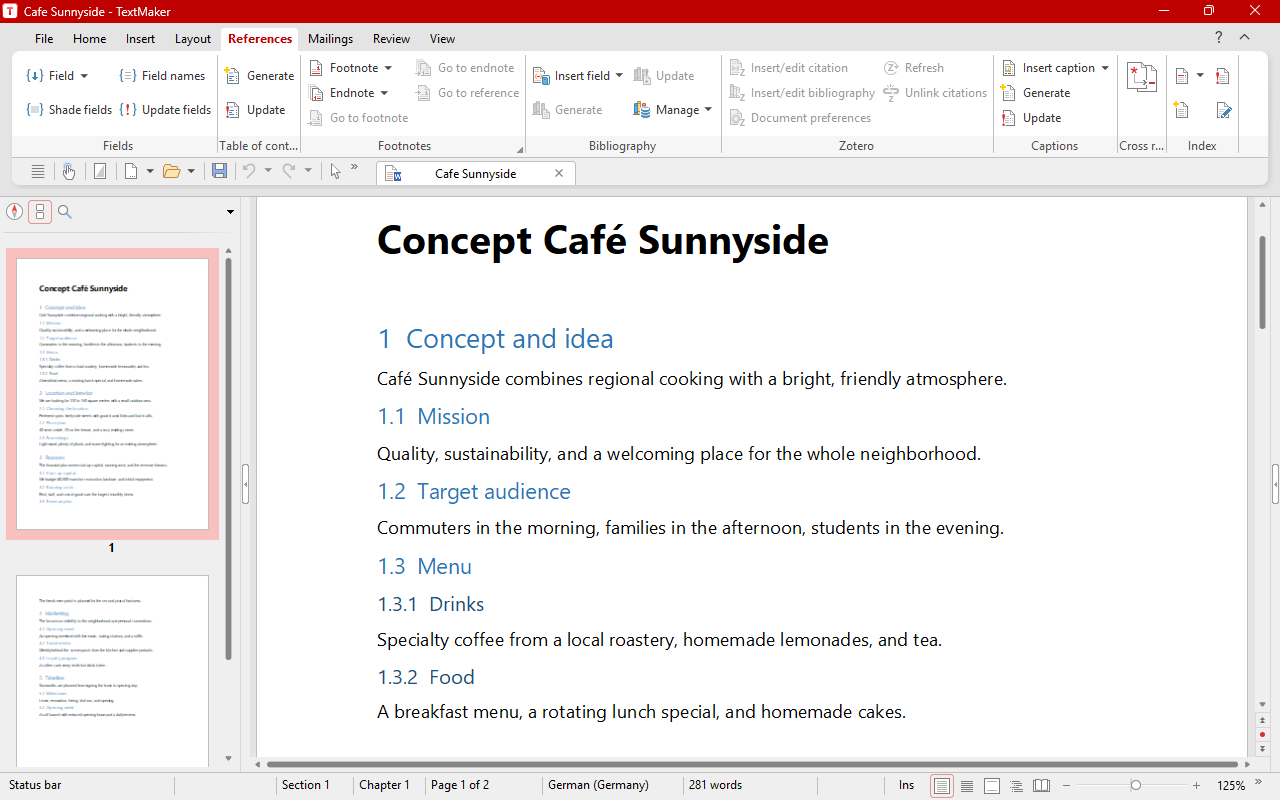Switch to the View ribbon tab

(x=442, y=39)
